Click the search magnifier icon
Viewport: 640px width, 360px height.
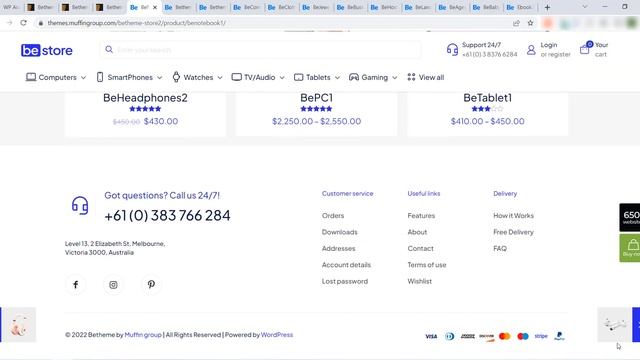pos(109,49)
